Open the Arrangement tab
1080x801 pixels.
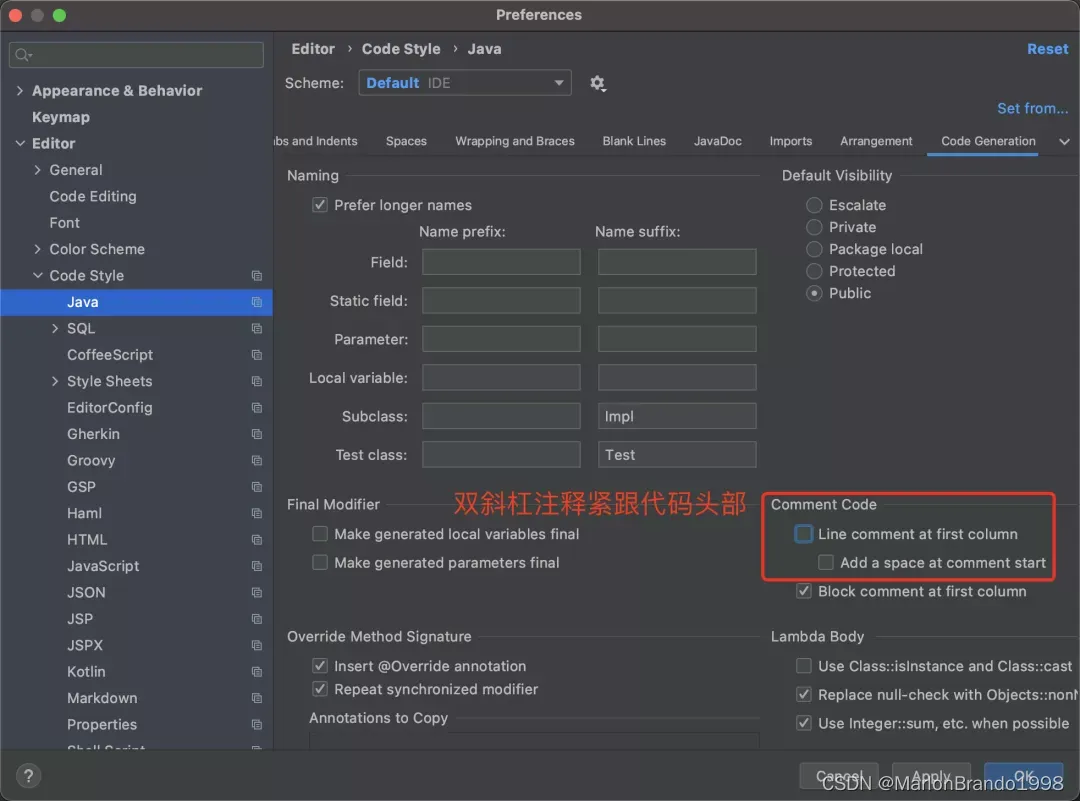[x=876, y=141]
